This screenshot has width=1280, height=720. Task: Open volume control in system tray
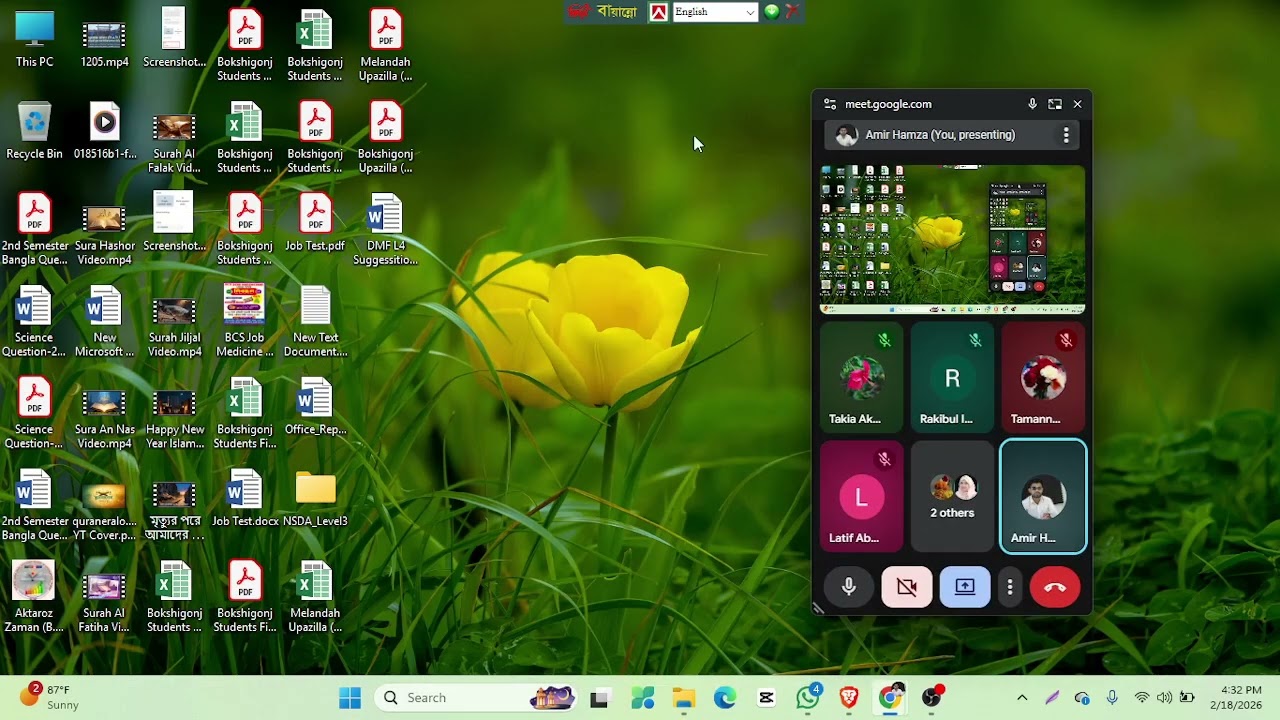click(x=1164, y=698)
